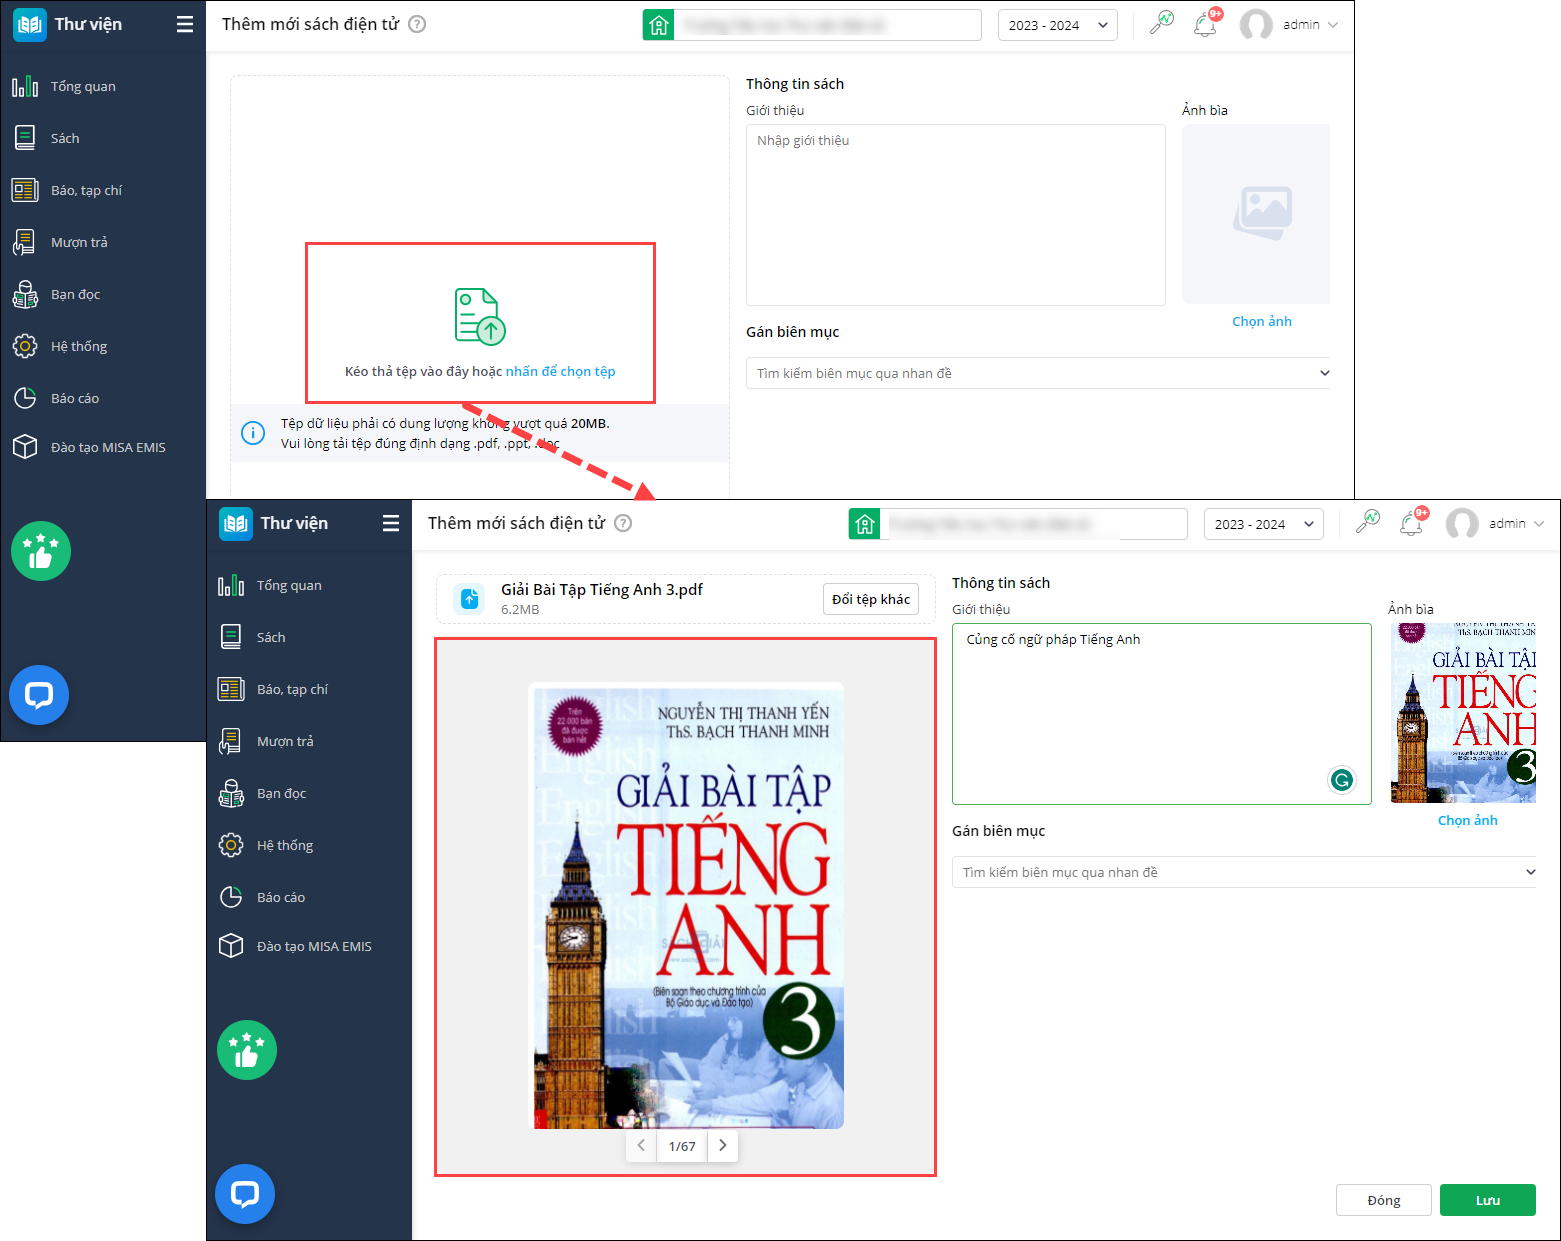The image size is (1561, 1241).
Task: Click Mượn trả icon in front window
Action: (x=231, y=741)
